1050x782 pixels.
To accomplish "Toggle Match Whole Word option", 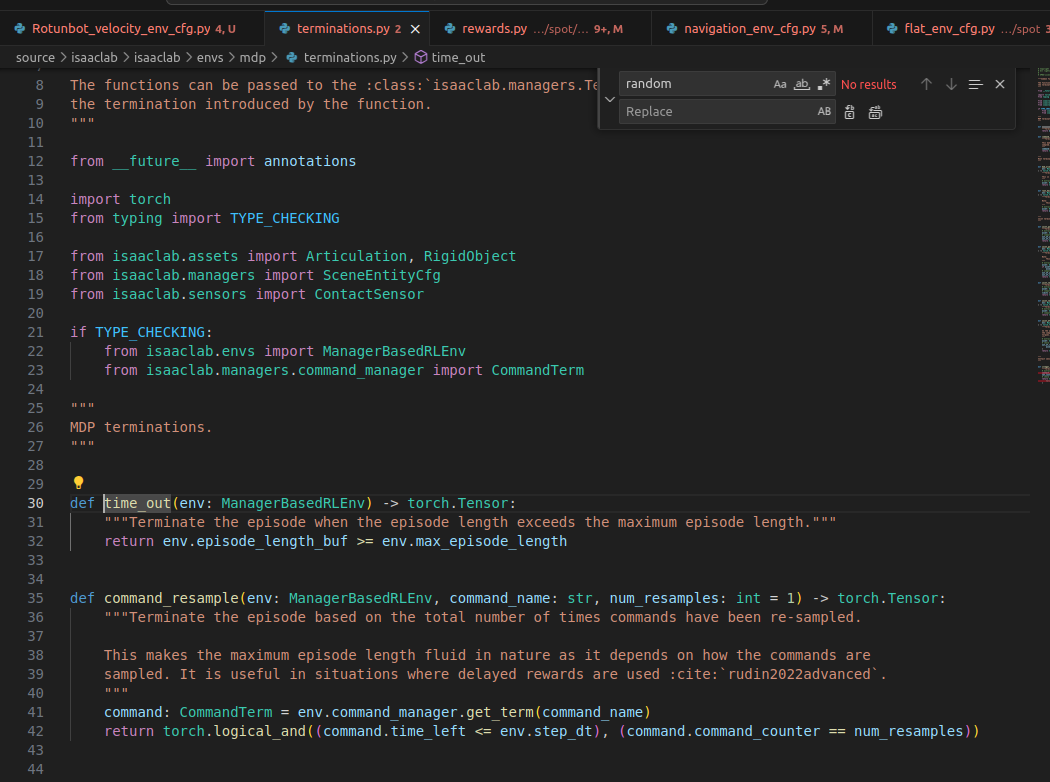I will (802, 84).
